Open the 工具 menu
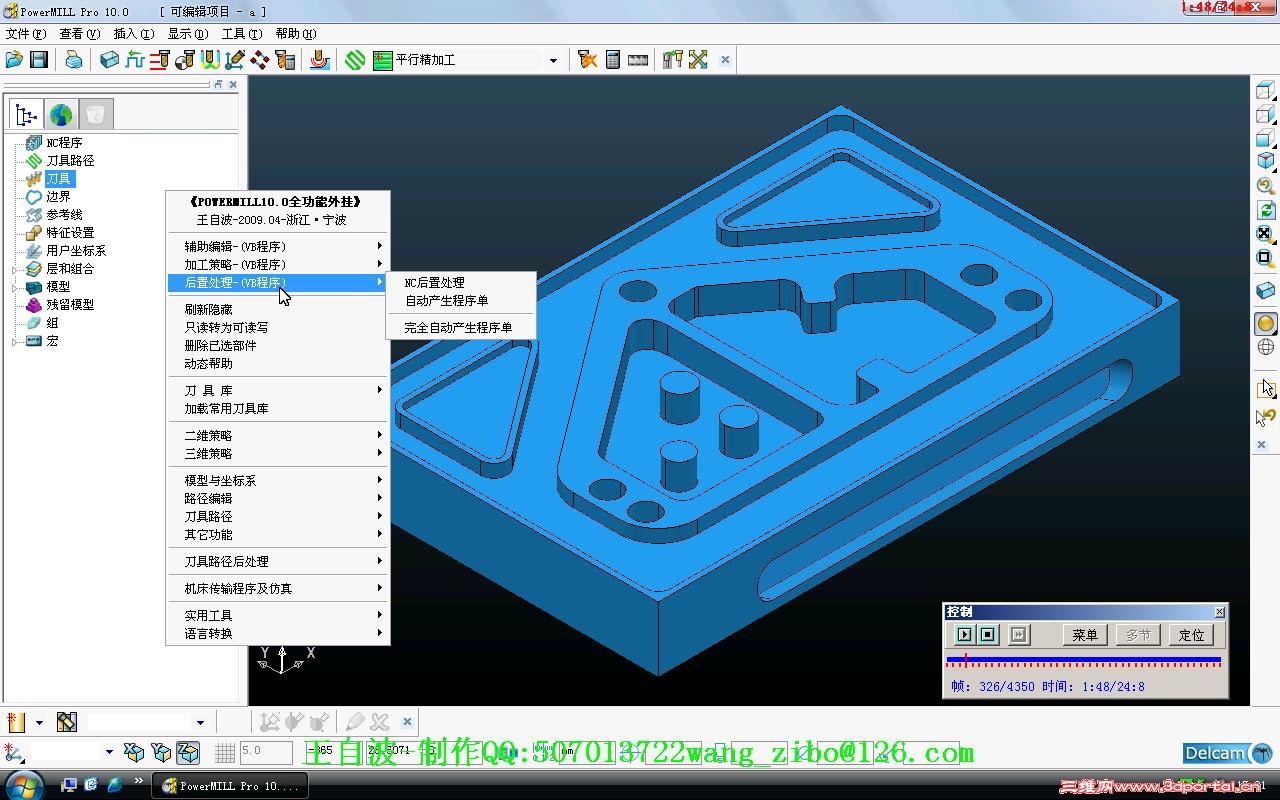 tap(241, 33)
